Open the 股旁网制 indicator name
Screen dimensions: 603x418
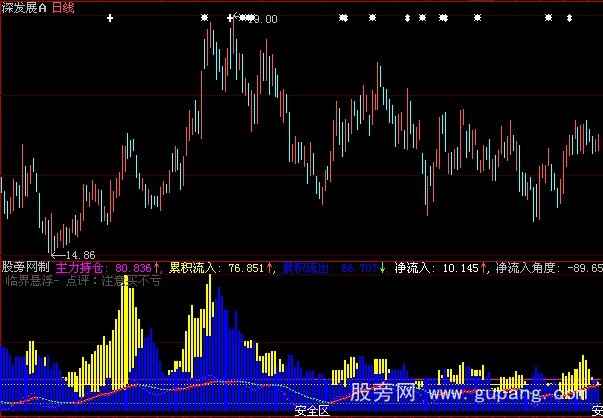pyautogui.click(x=26, y=268)
